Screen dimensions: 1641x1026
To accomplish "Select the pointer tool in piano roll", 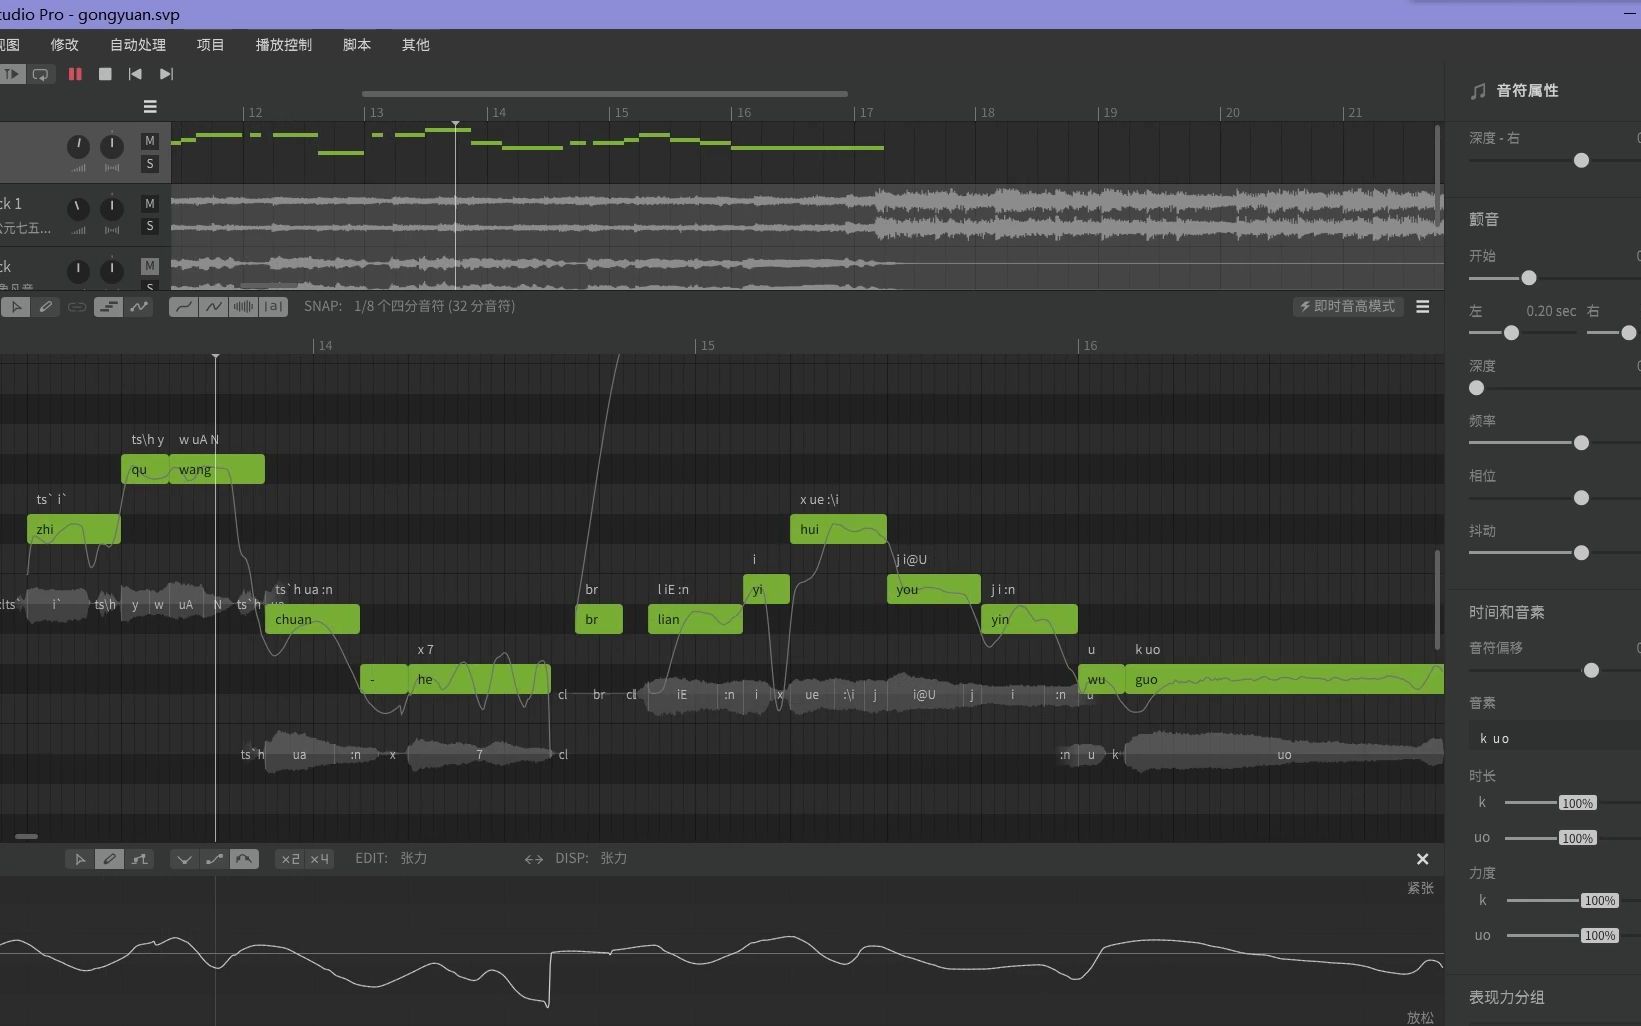I will [15, 307].
